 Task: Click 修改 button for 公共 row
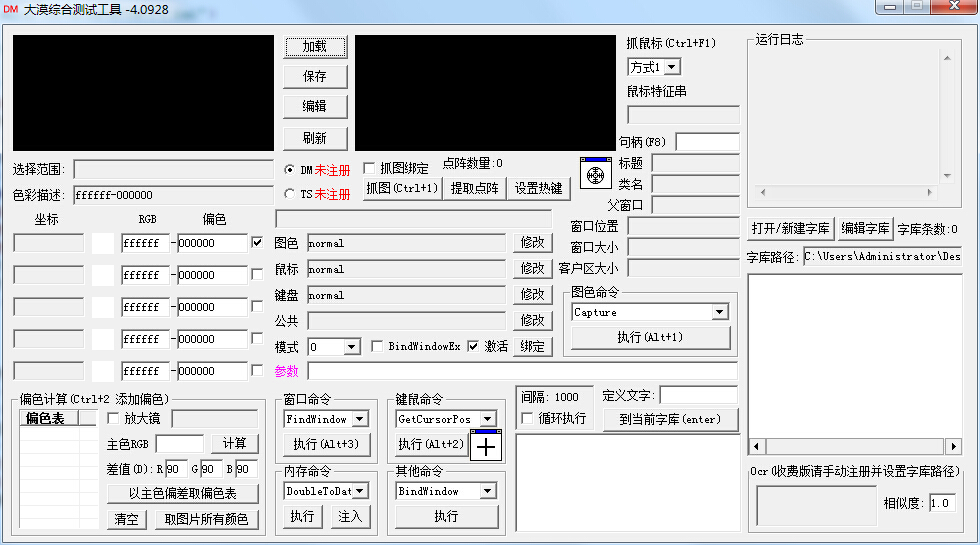click(x=532, y=321)
